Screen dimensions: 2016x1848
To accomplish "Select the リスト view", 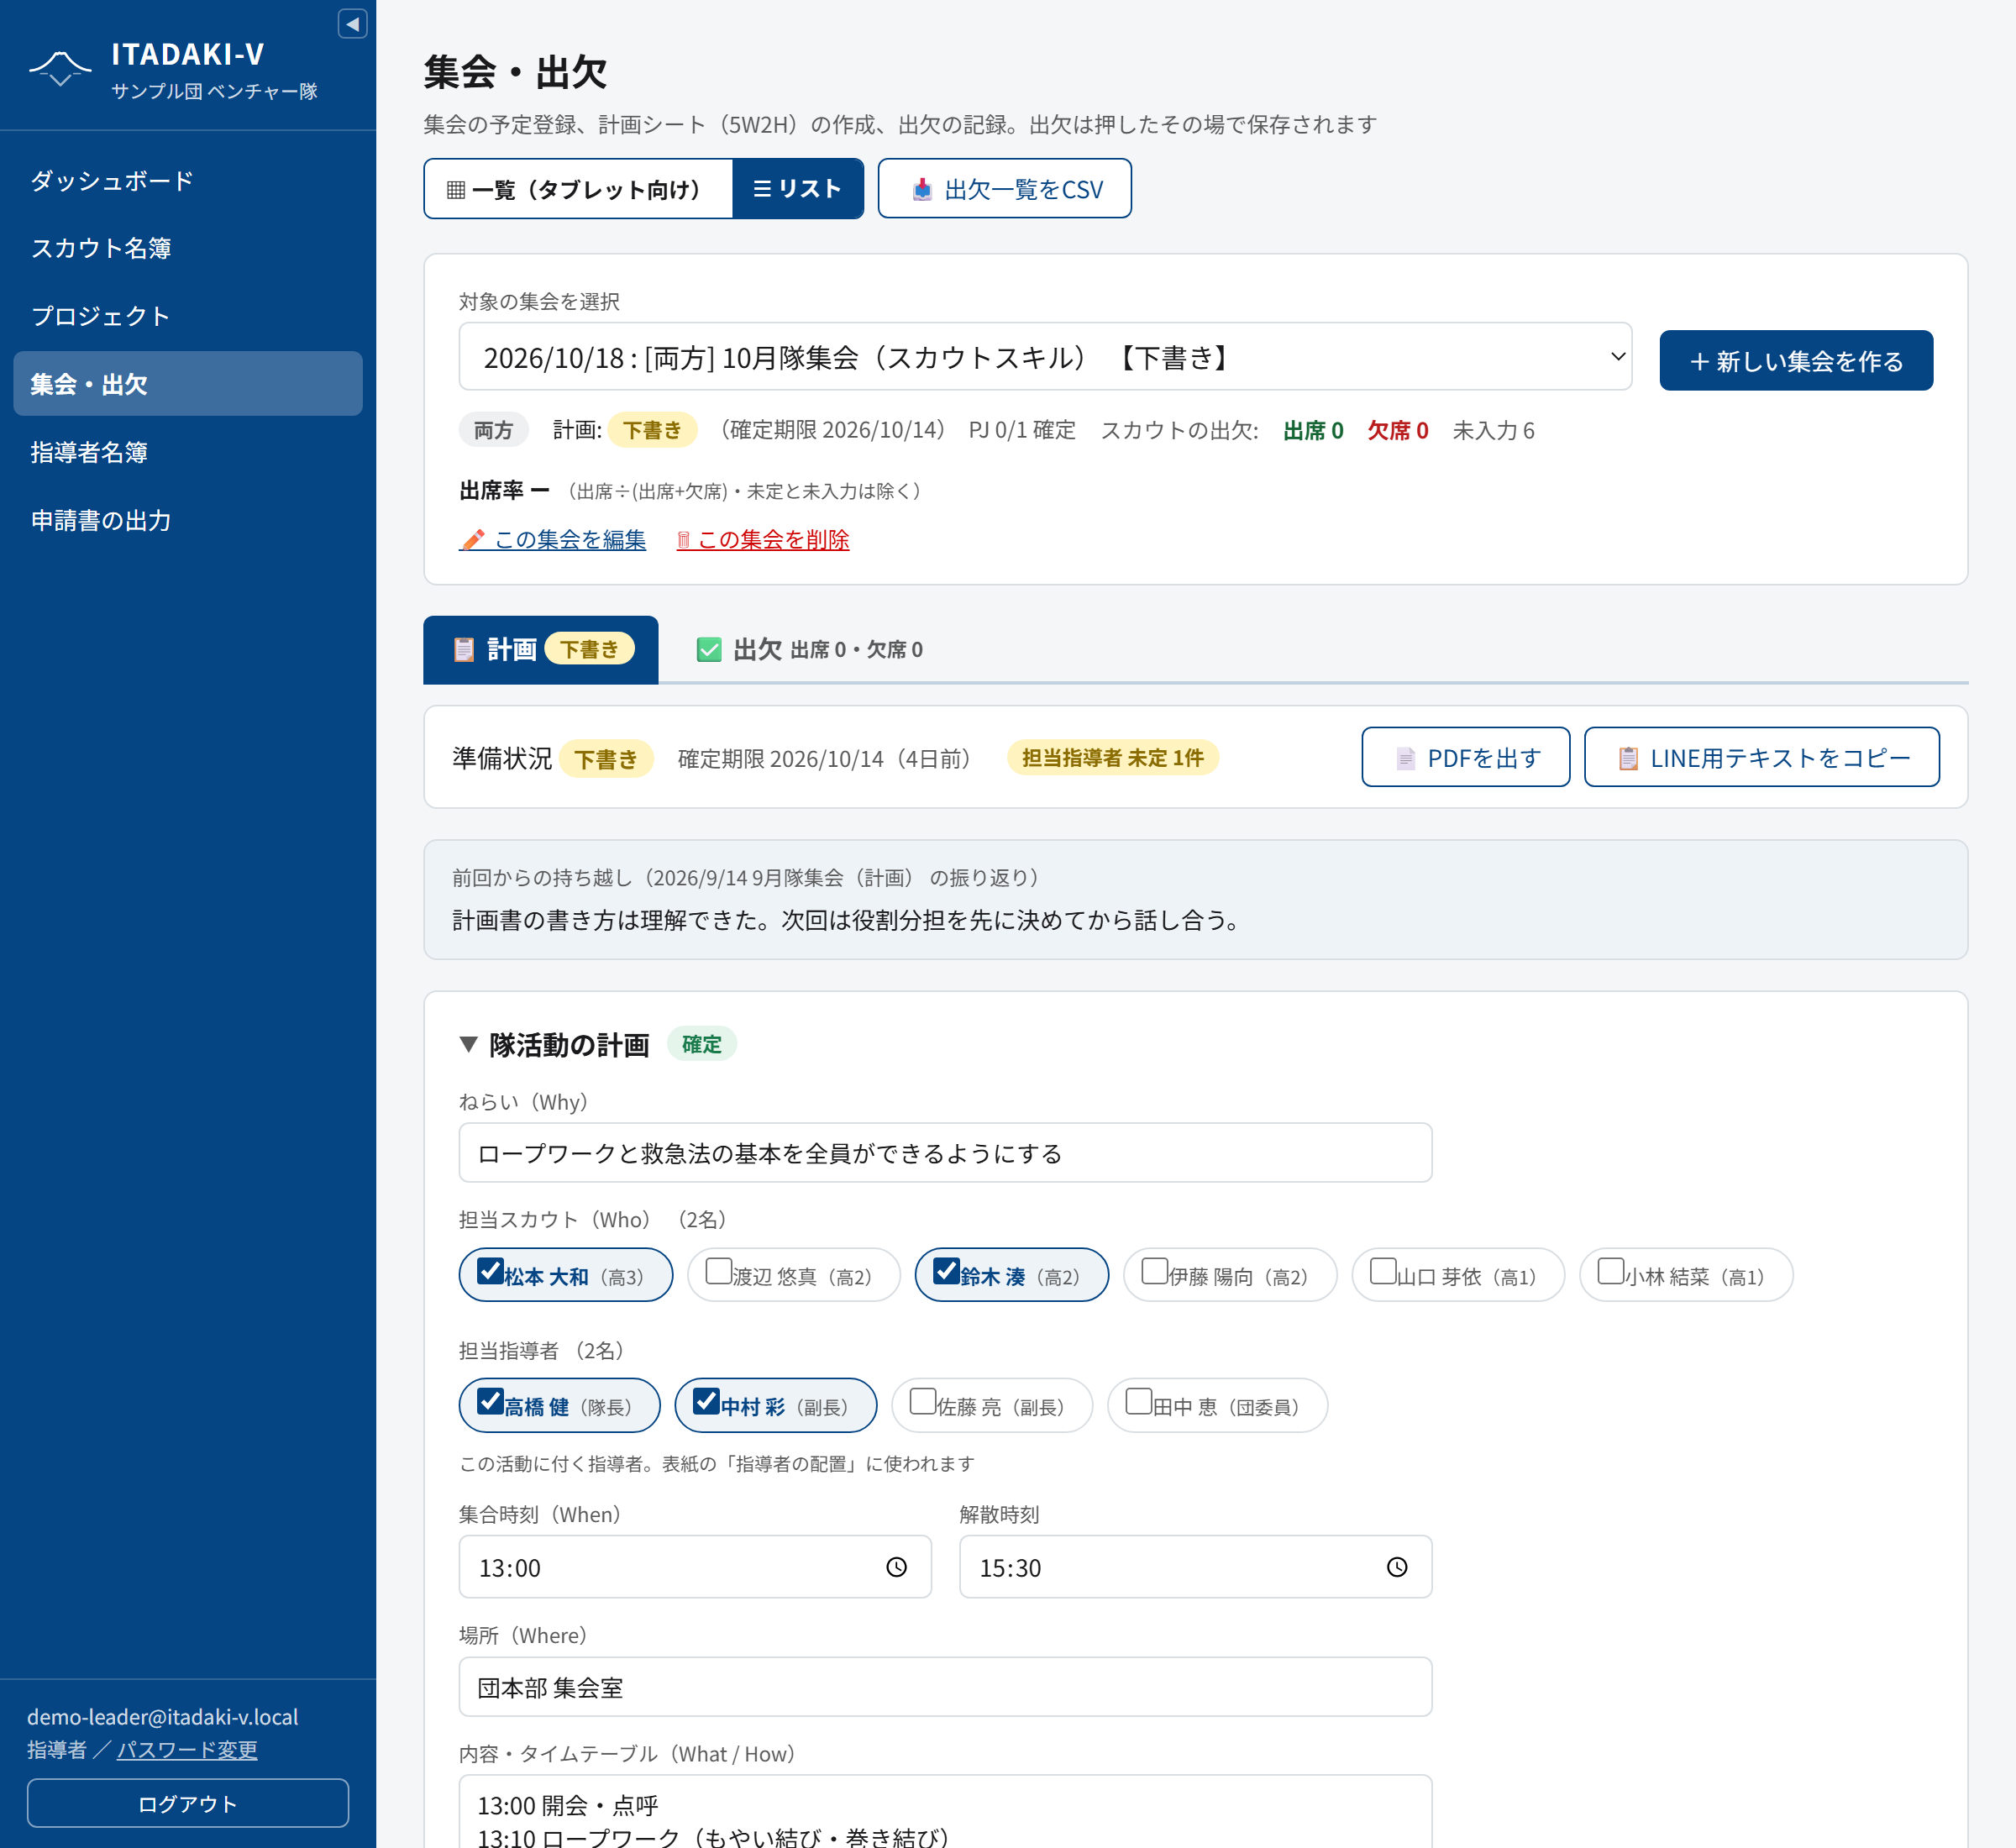I will pos(798,189).
